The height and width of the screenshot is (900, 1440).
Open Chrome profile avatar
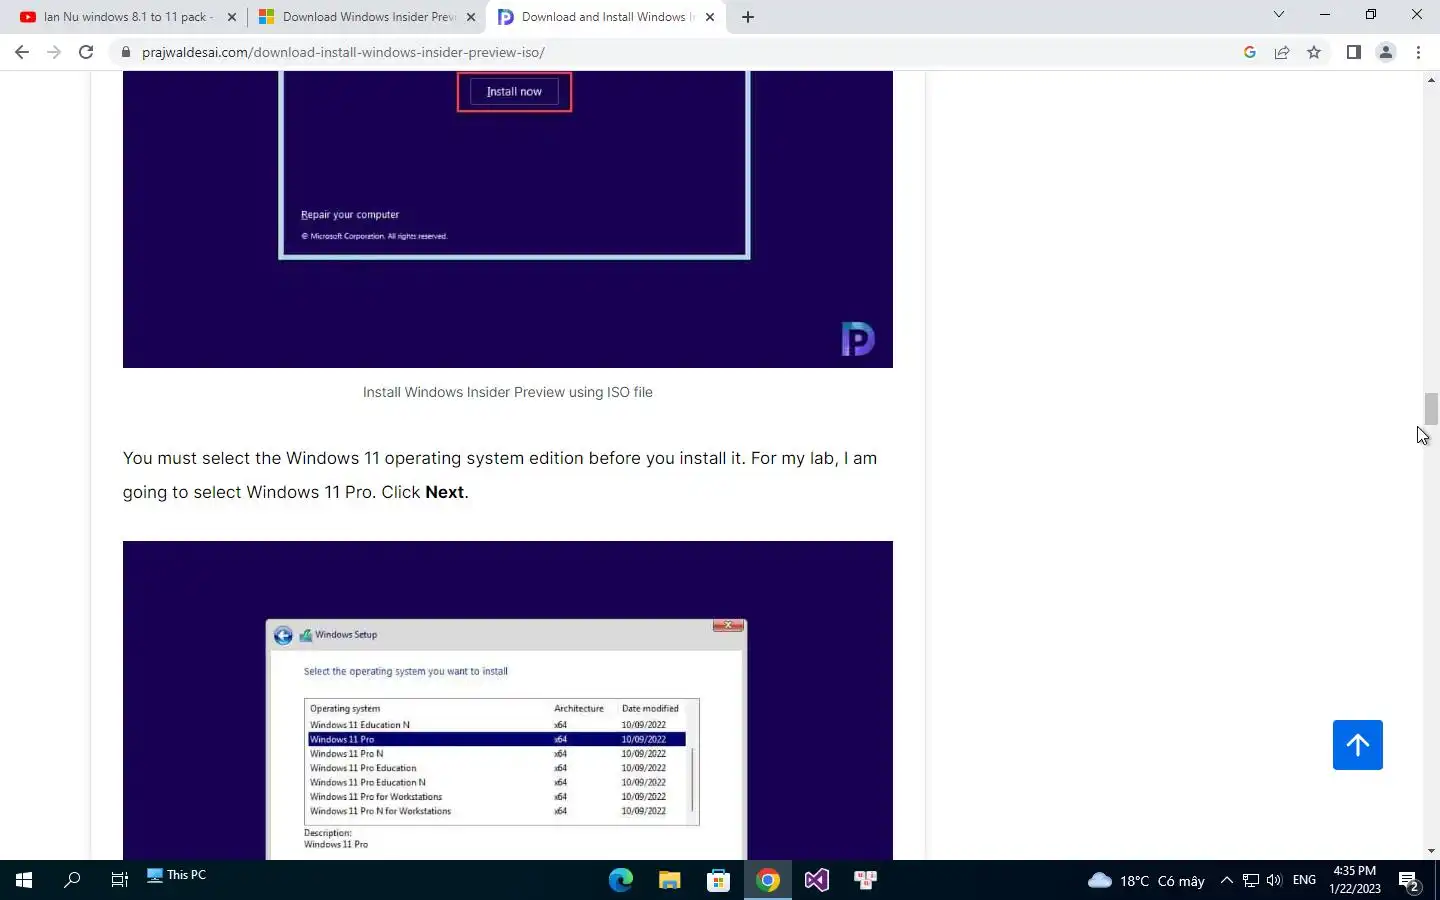[x=1386, y=52]
